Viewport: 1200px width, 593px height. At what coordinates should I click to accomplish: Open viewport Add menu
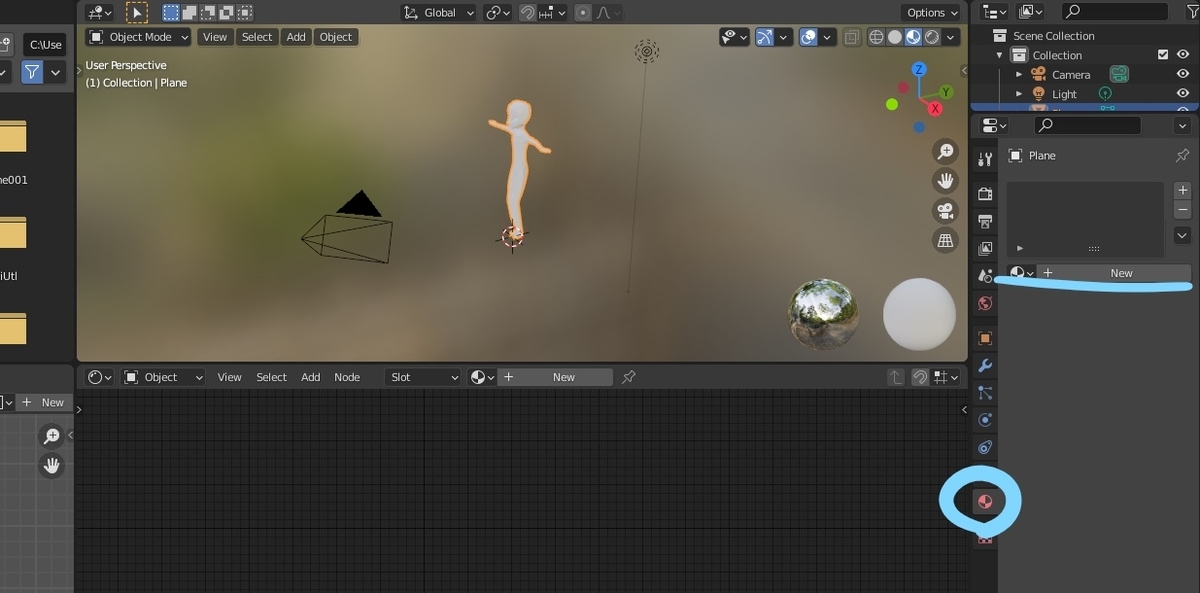click(x=296, y=37)
